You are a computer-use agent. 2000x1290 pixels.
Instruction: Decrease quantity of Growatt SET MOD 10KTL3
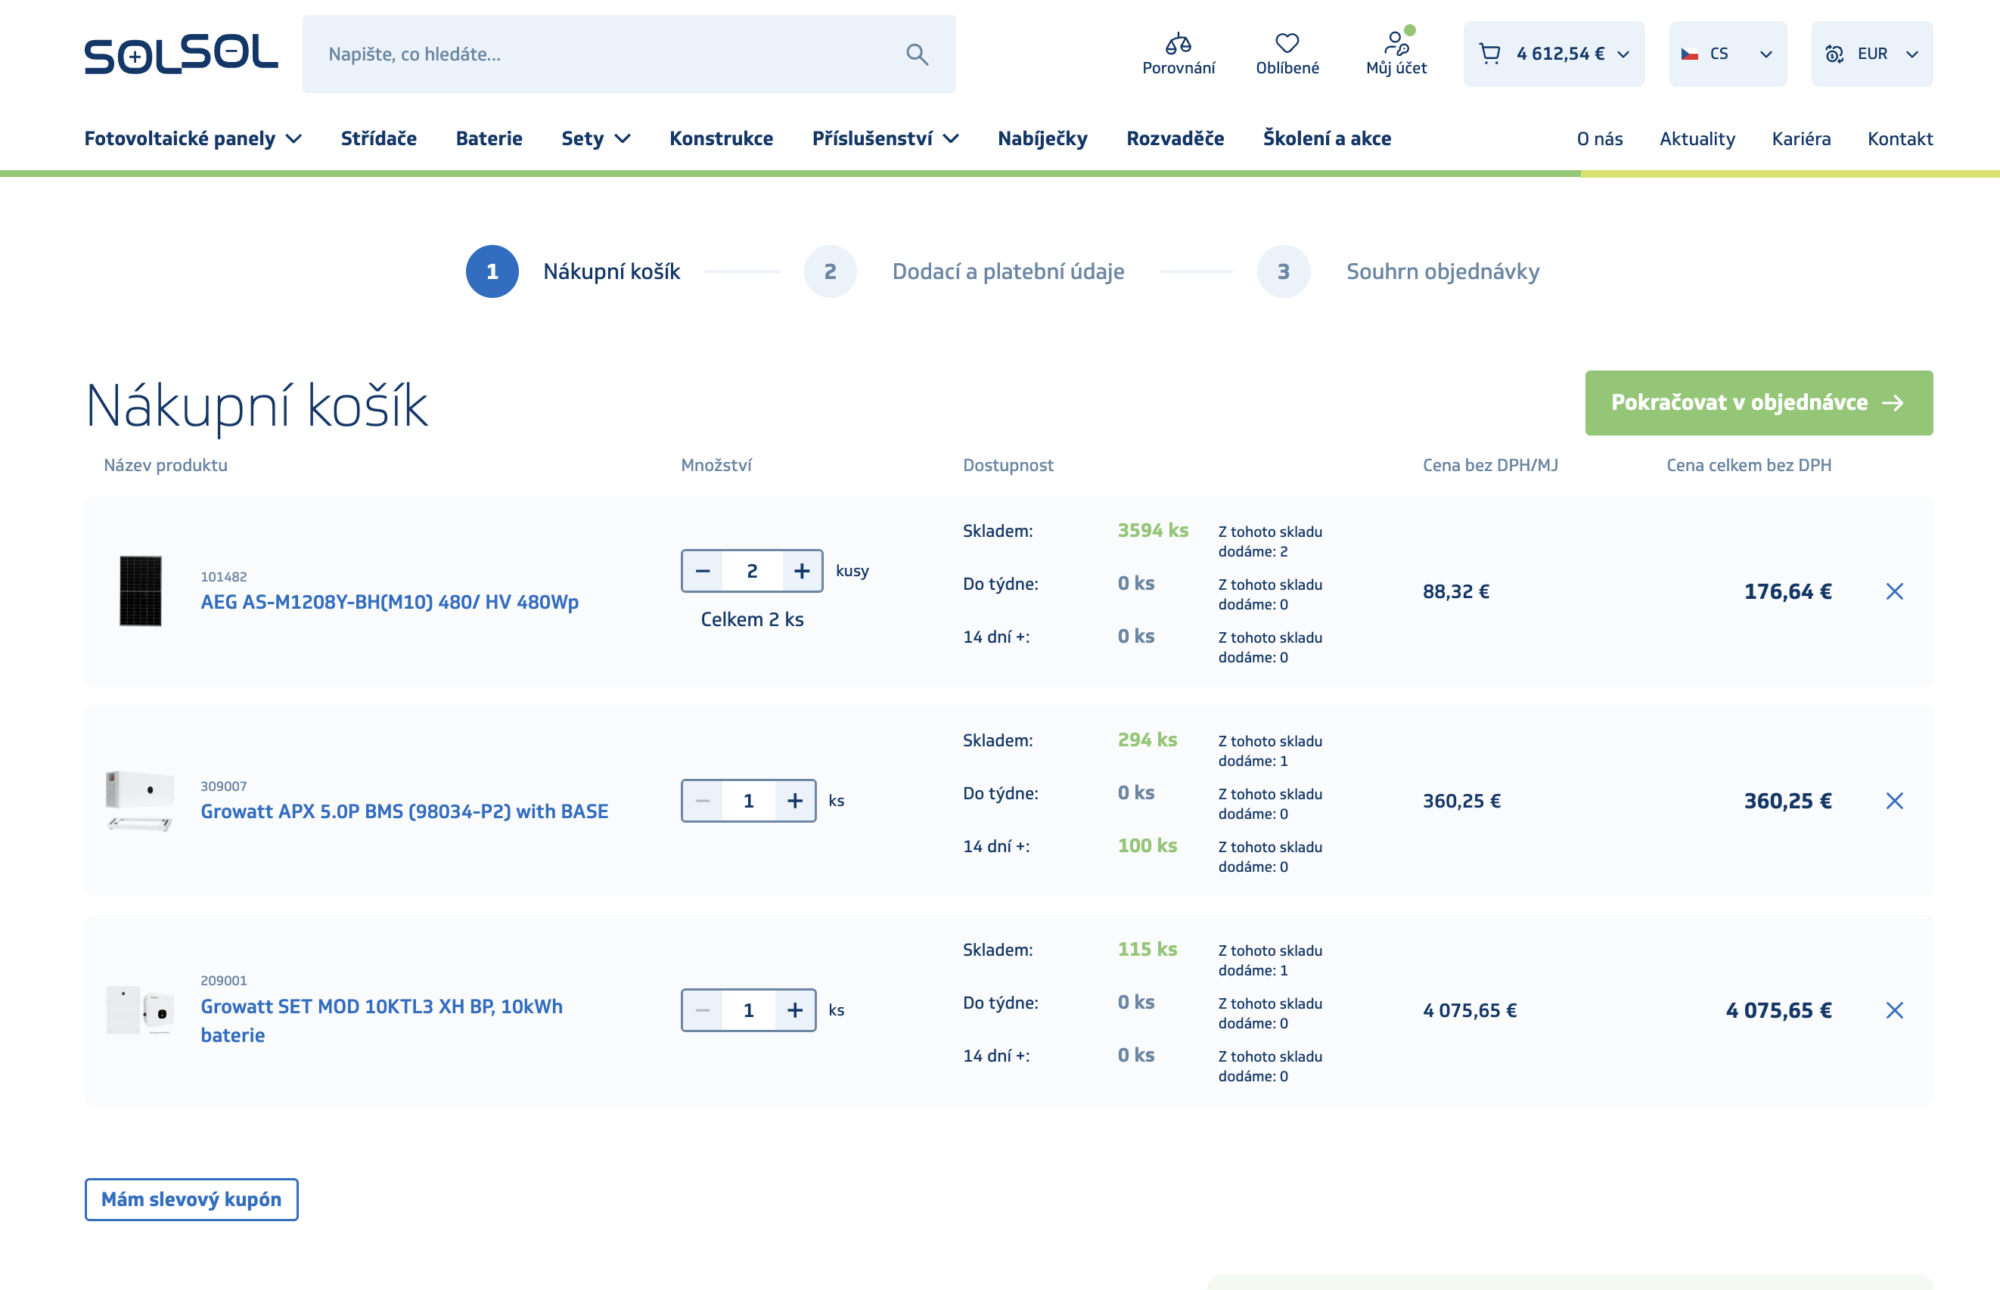click(703, 1010)
